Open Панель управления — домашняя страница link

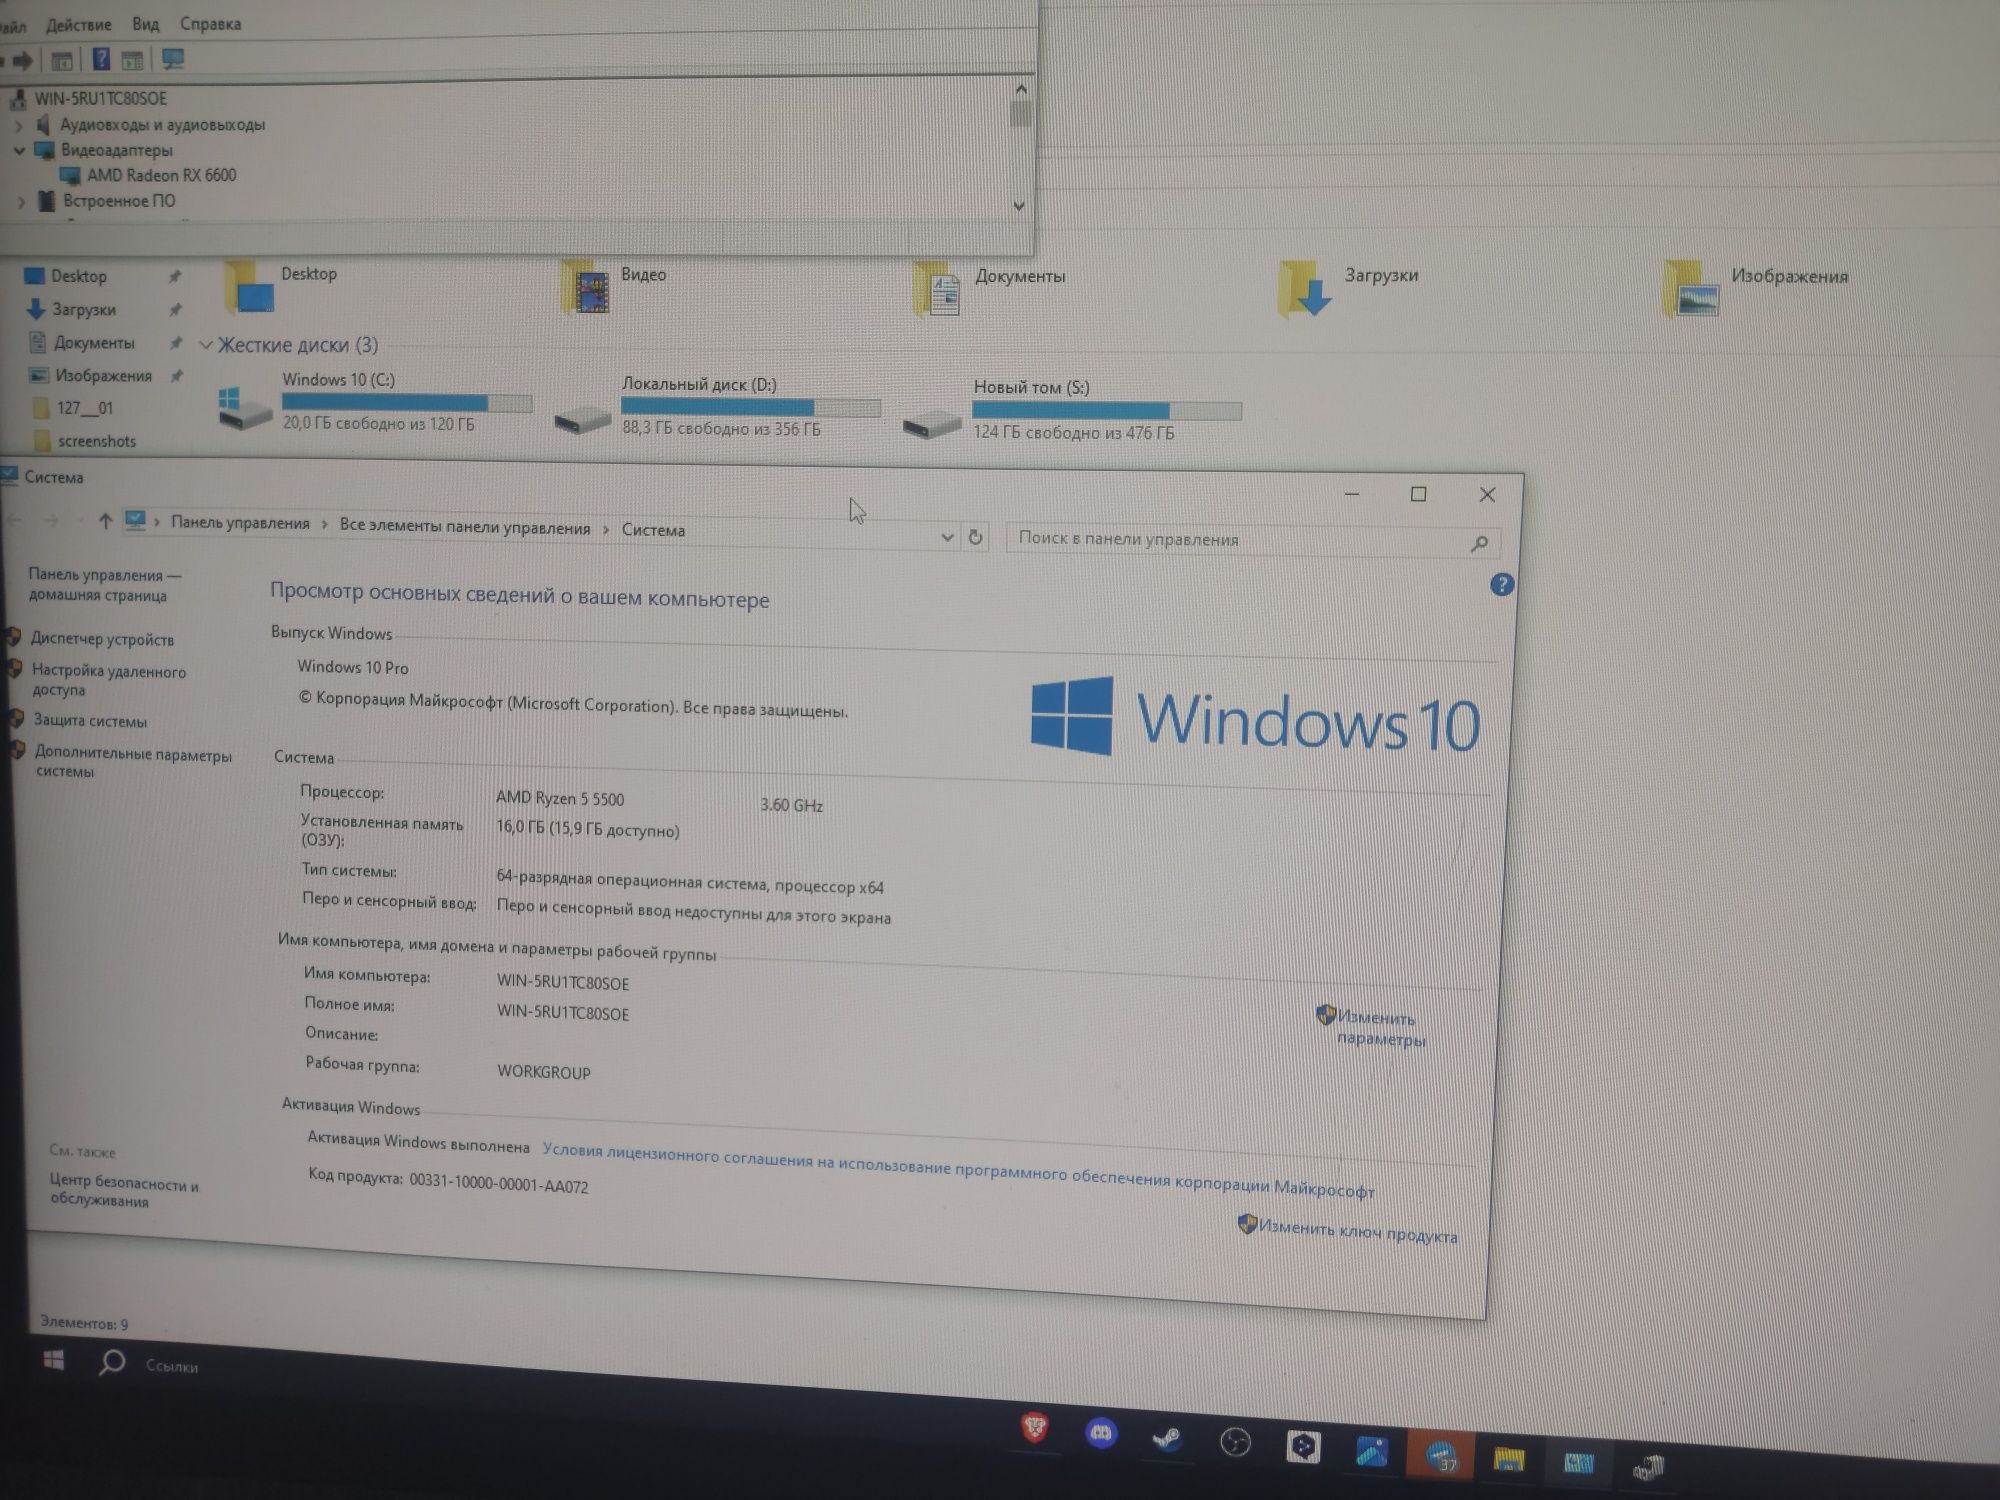[x=104, y=585]
